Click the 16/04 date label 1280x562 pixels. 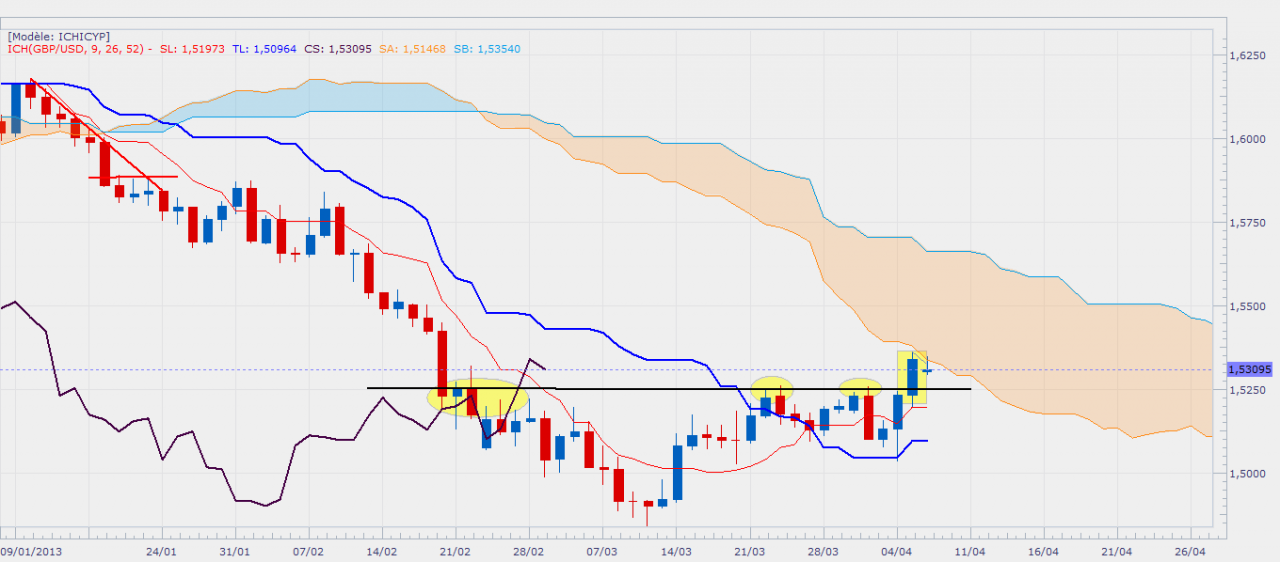pos(1044,552)
